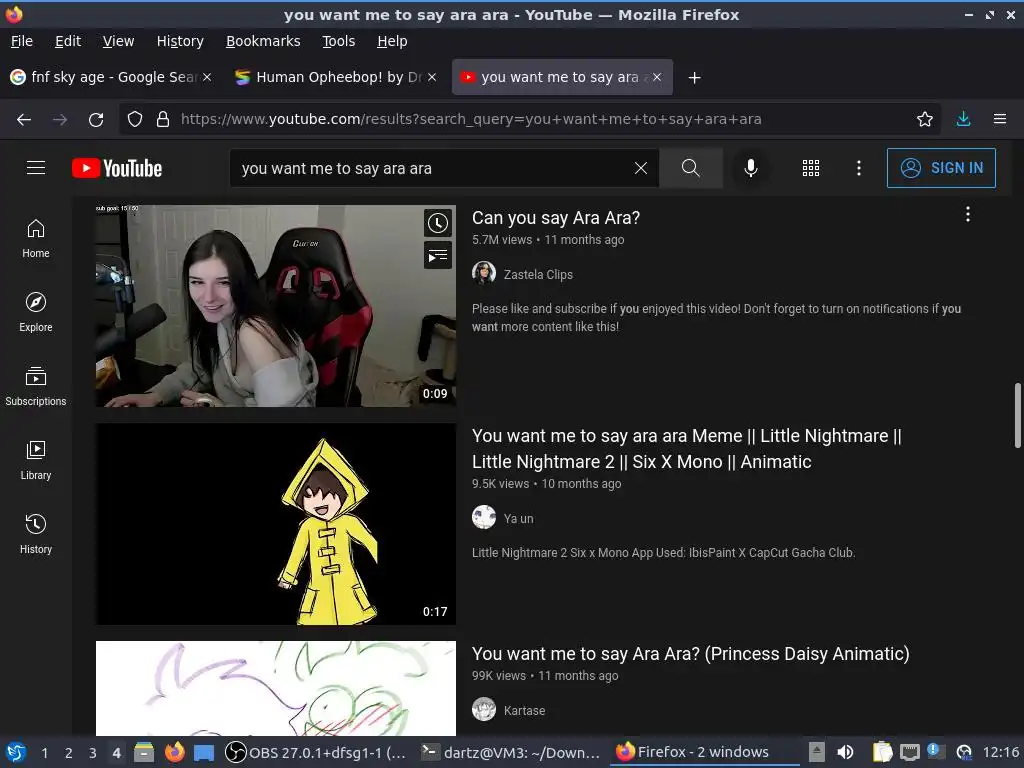Viewport: 1024px width, 768px height.
Task: Switch to 'fnf sky age - Google Search' tab
Action: coord(111,77)
